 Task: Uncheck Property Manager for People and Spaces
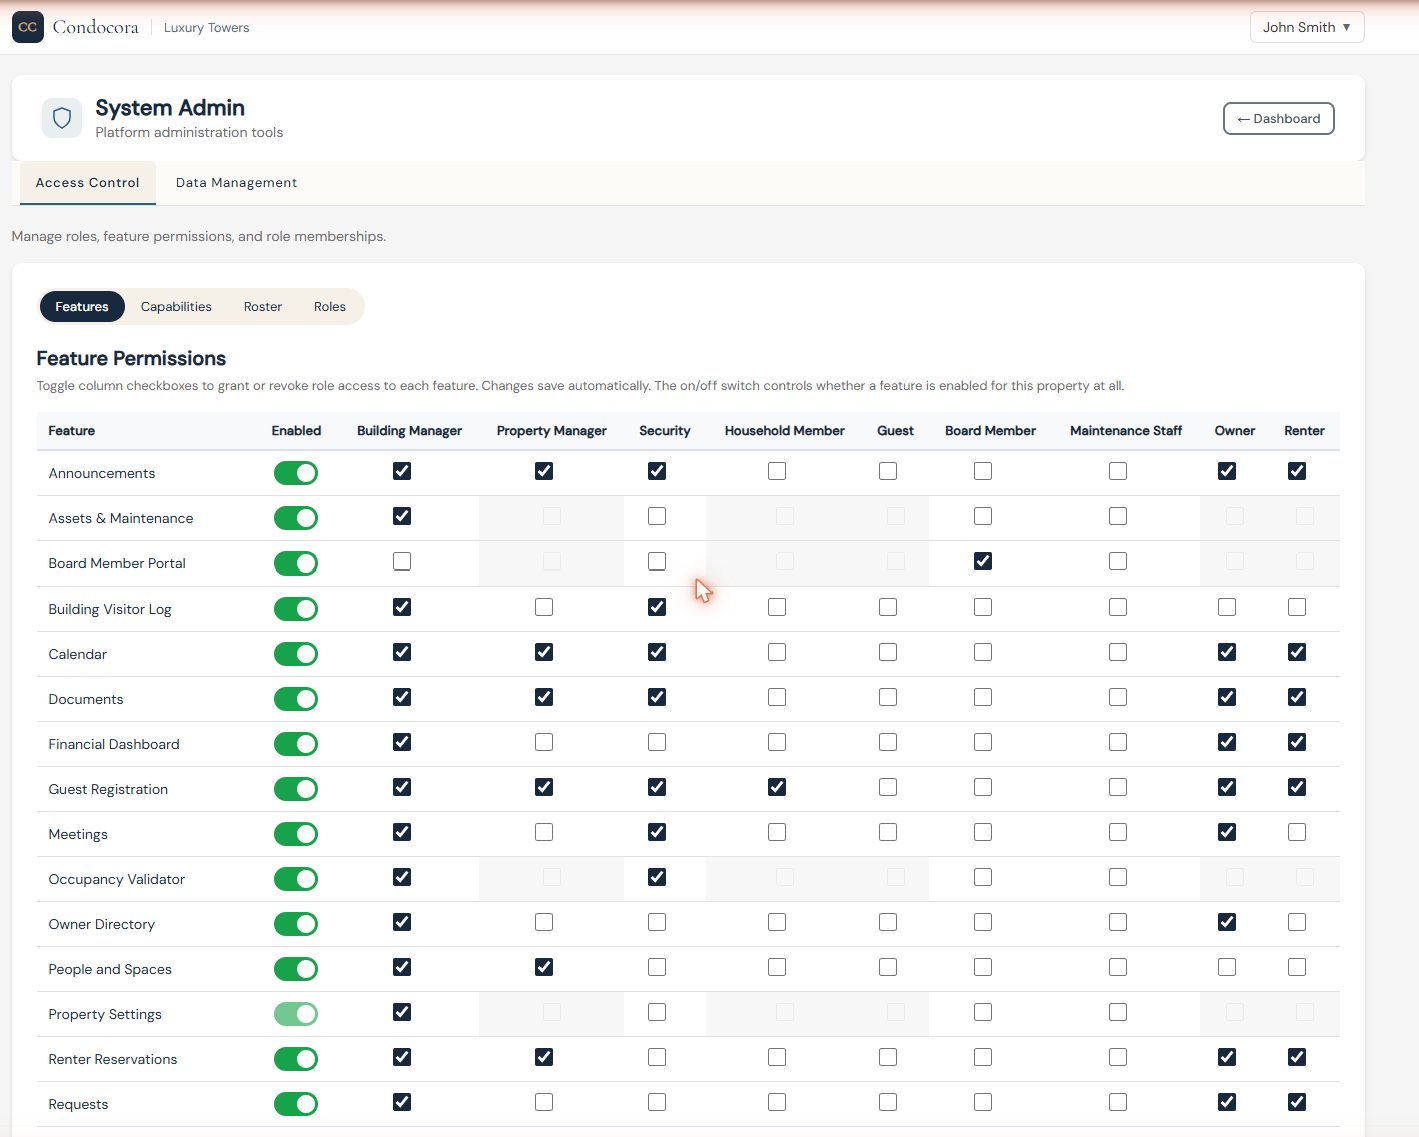pyautogui.click(x=544, y=967)
